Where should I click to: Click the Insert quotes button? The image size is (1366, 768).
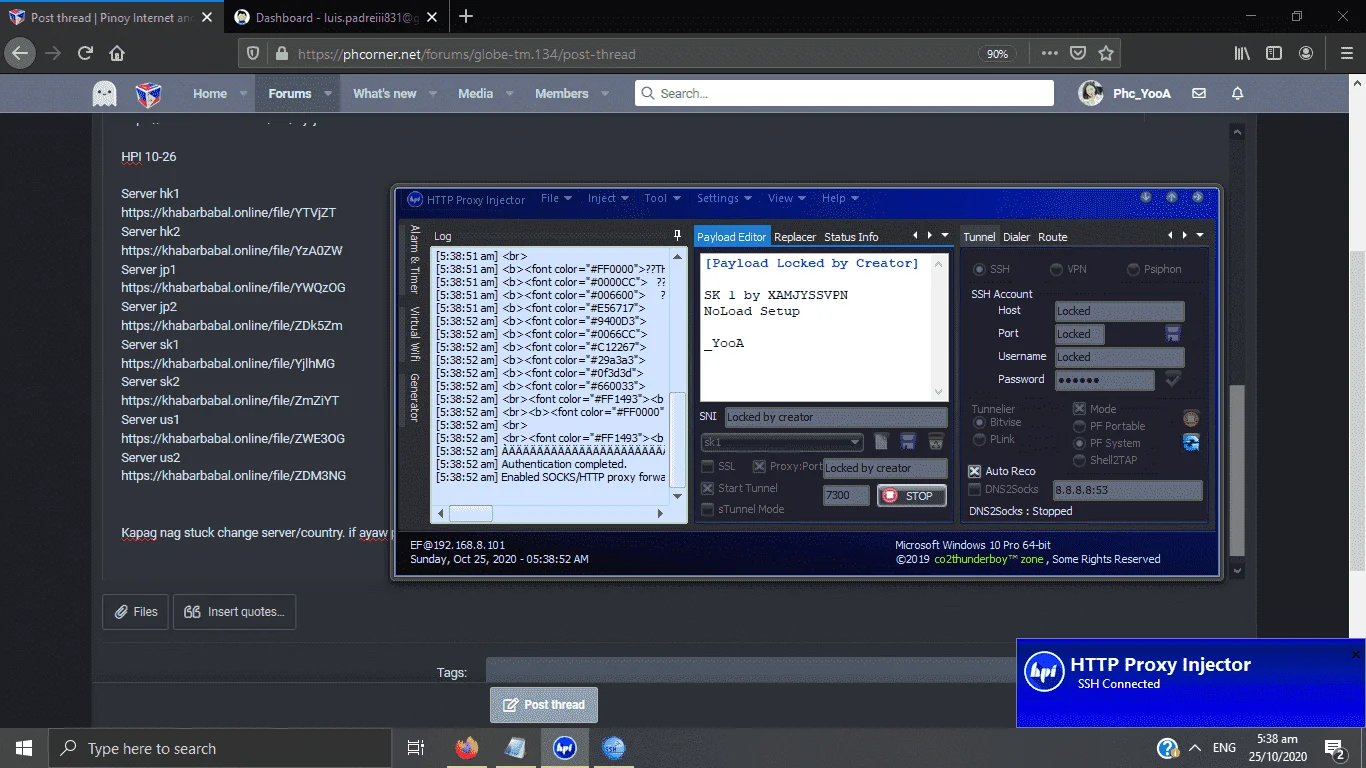pos(234,611)
